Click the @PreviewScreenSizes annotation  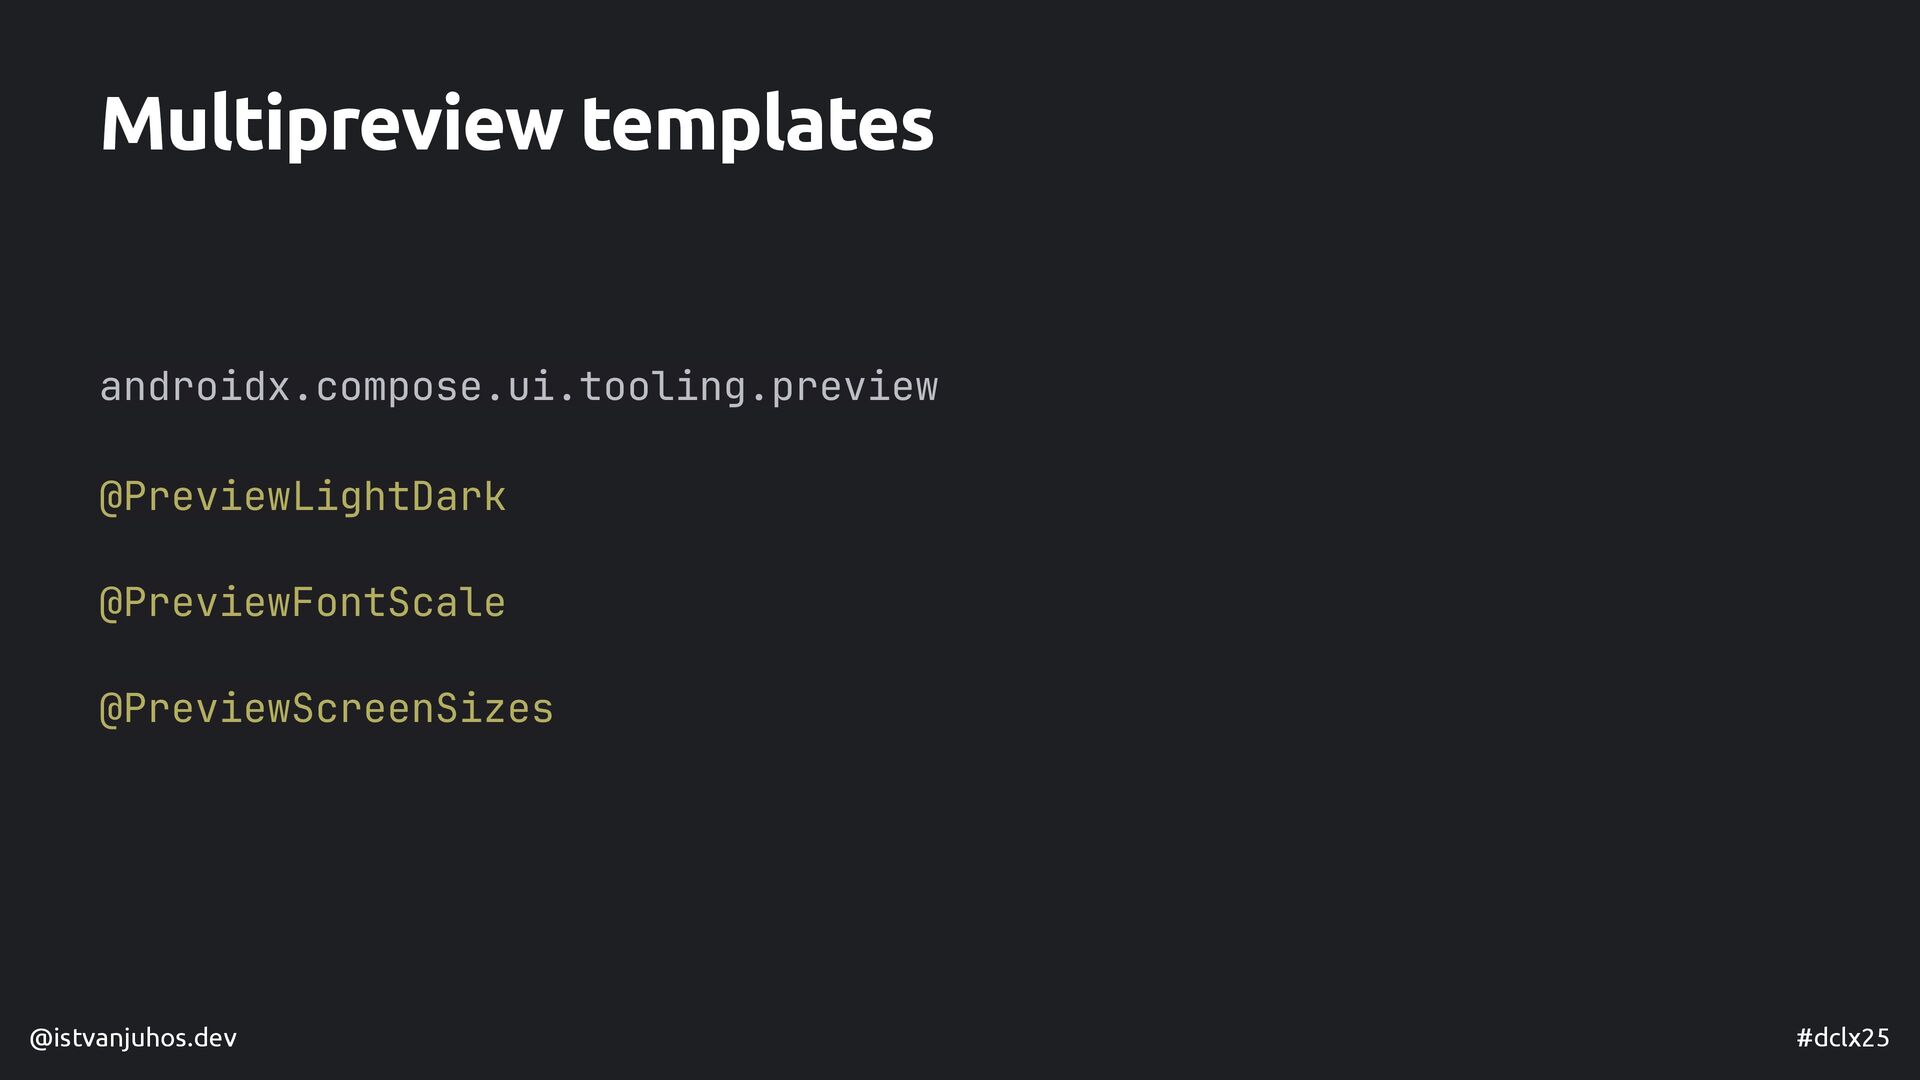tap(327, 709)
